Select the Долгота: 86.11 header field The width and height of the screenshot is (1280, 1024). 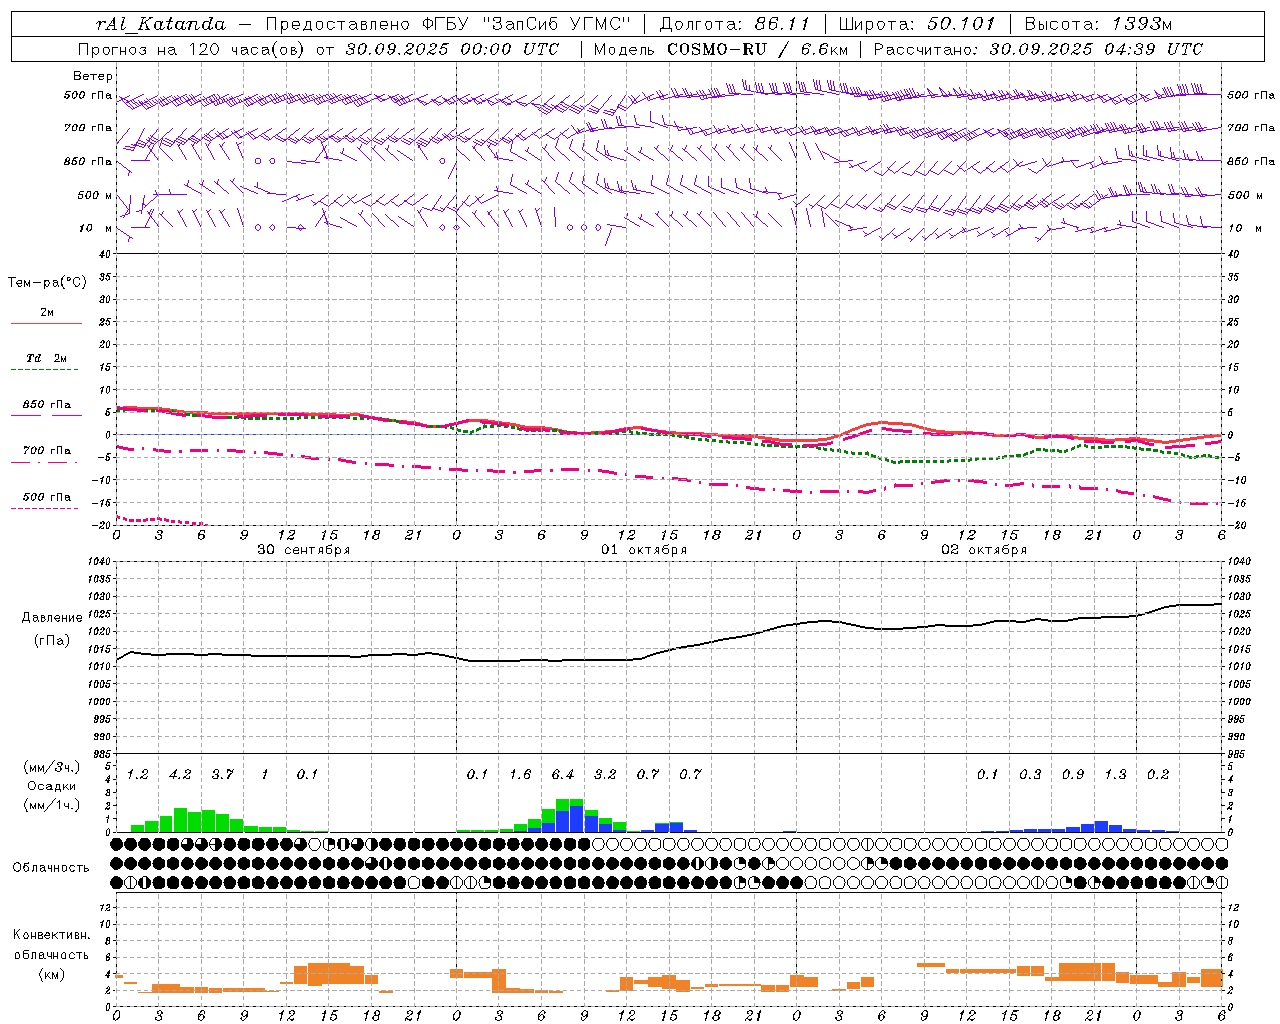pyautogui.click(x=734, y=24)
